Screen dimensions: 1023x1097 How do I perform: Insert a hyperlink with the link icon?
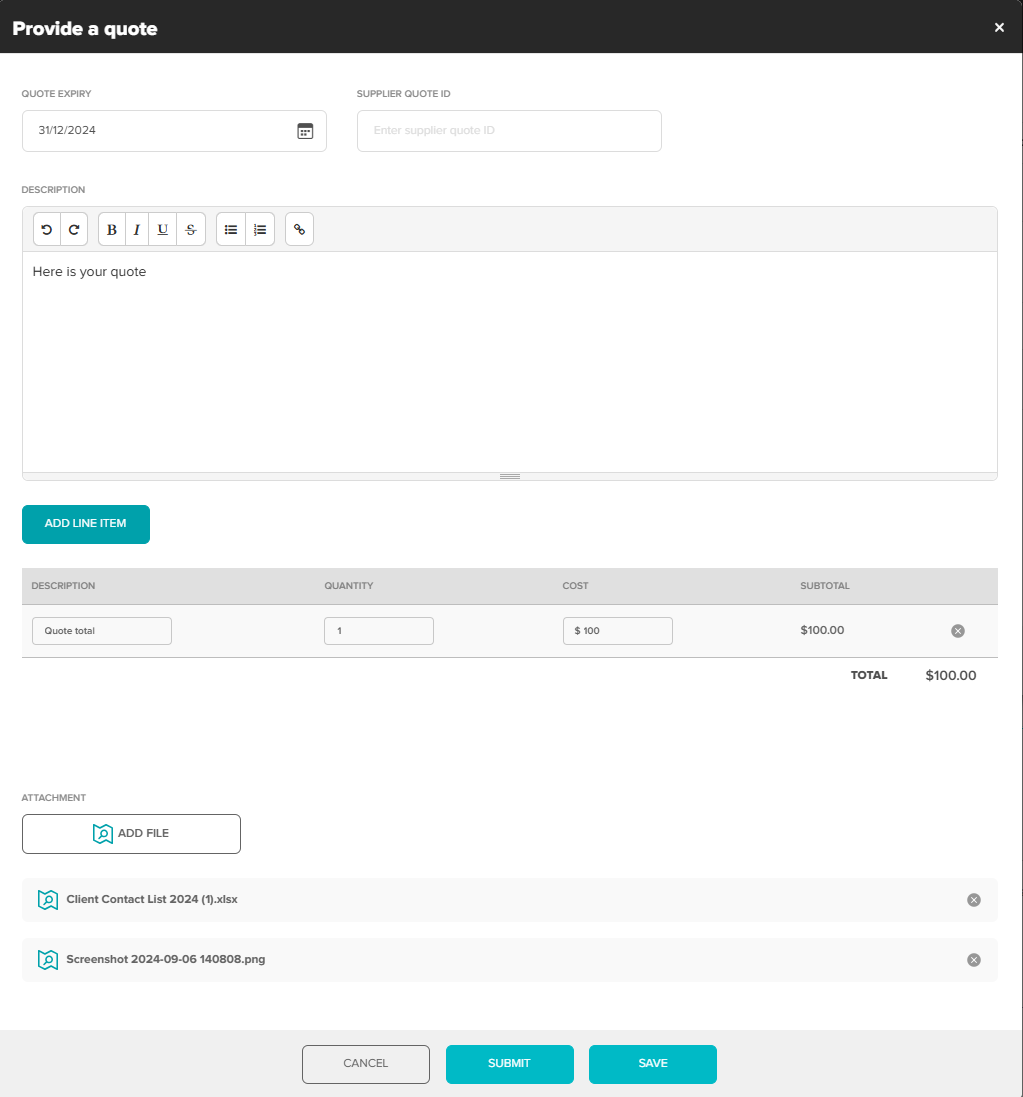click(x=299, y=229)
